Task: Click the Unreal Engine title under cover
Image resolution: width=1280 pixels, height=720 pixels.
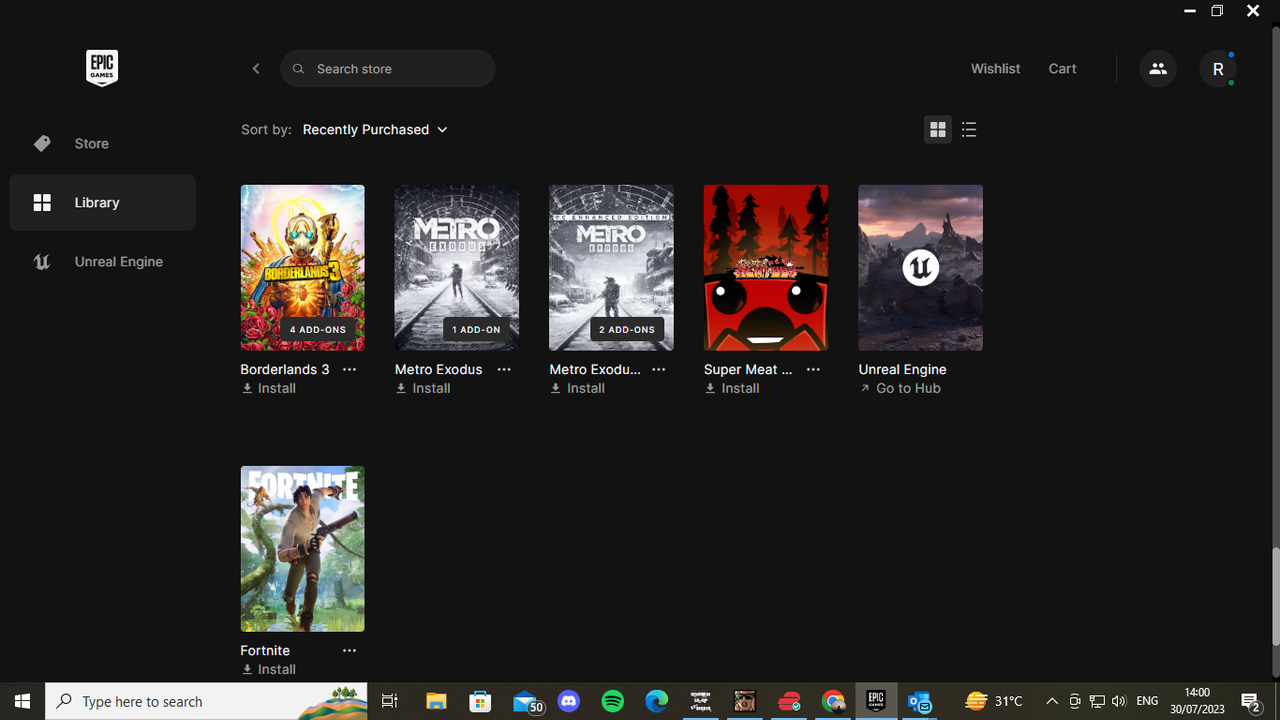Action: pyautogui.click(x=902, y=369)
